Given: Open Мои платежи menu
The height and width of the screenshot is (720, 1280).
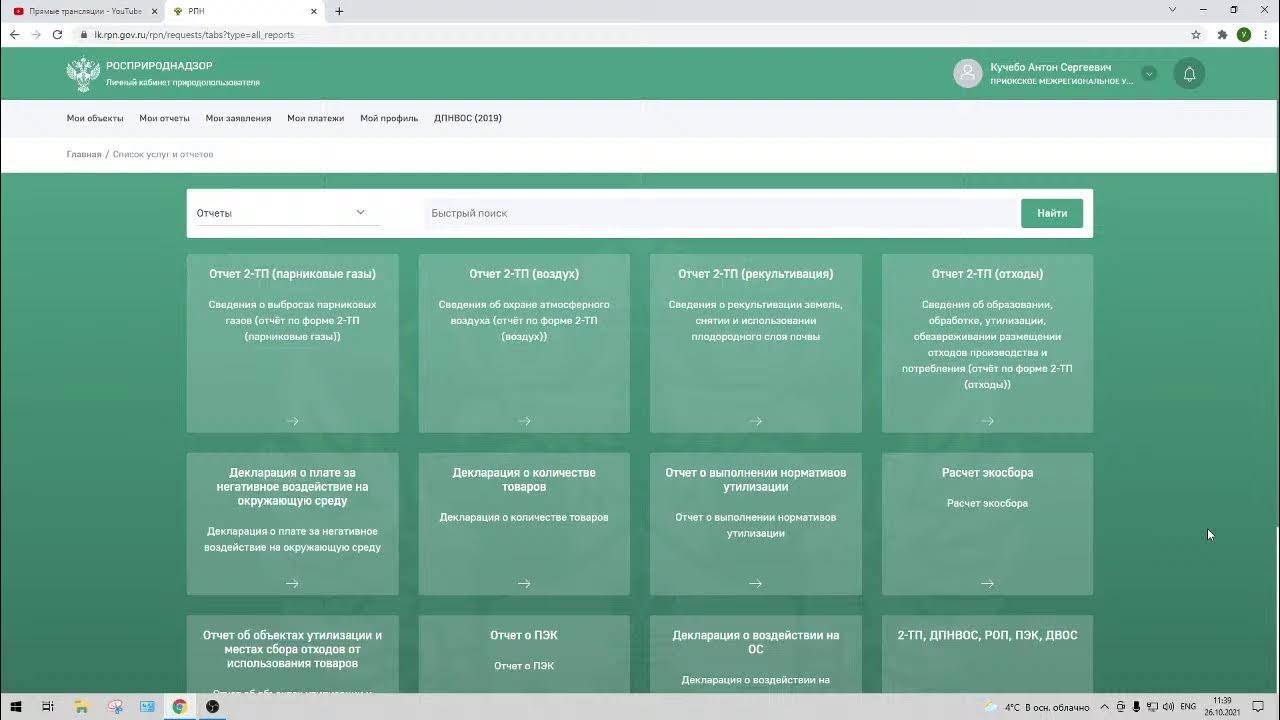Looking at the screenshot, I should tap(315, 118).
